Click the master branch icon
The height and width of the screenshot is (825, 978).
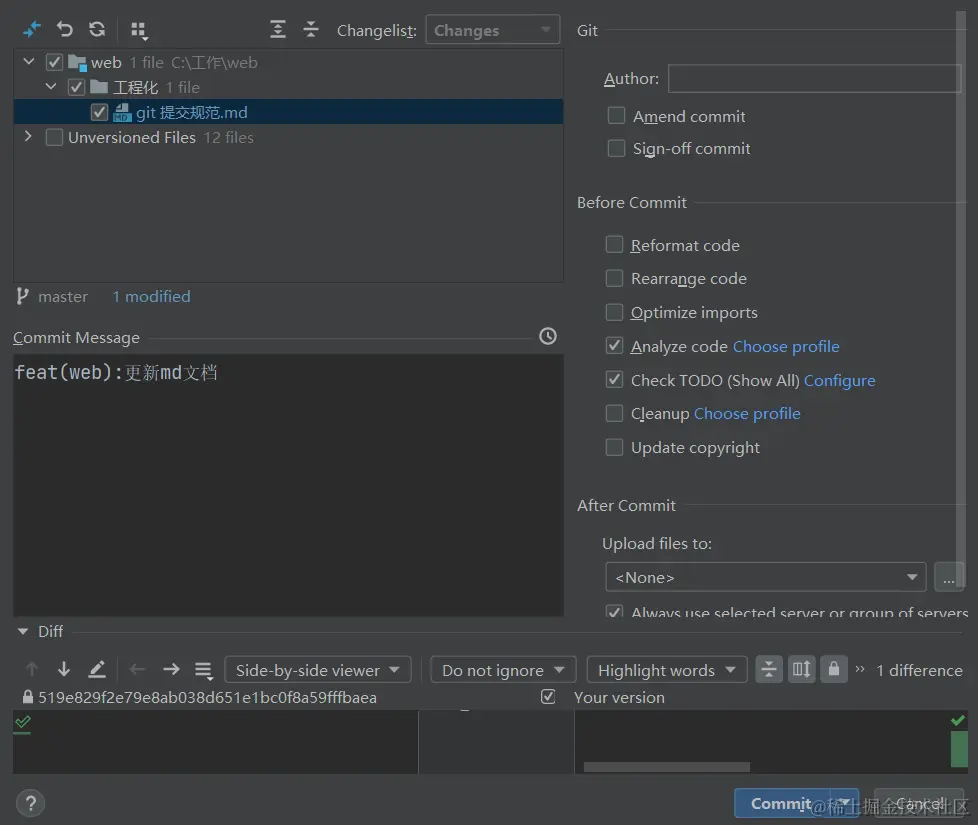(22, 296)
